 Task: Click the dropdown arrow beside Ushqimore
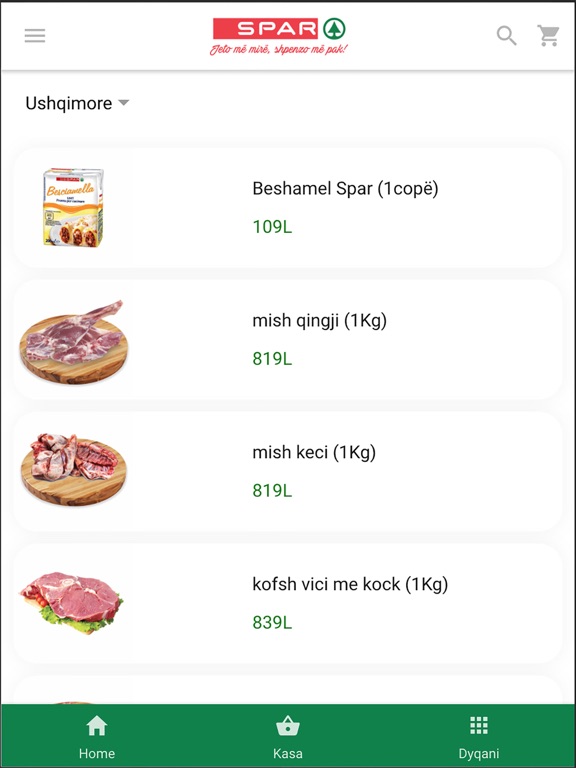click(x=123, y=103)
